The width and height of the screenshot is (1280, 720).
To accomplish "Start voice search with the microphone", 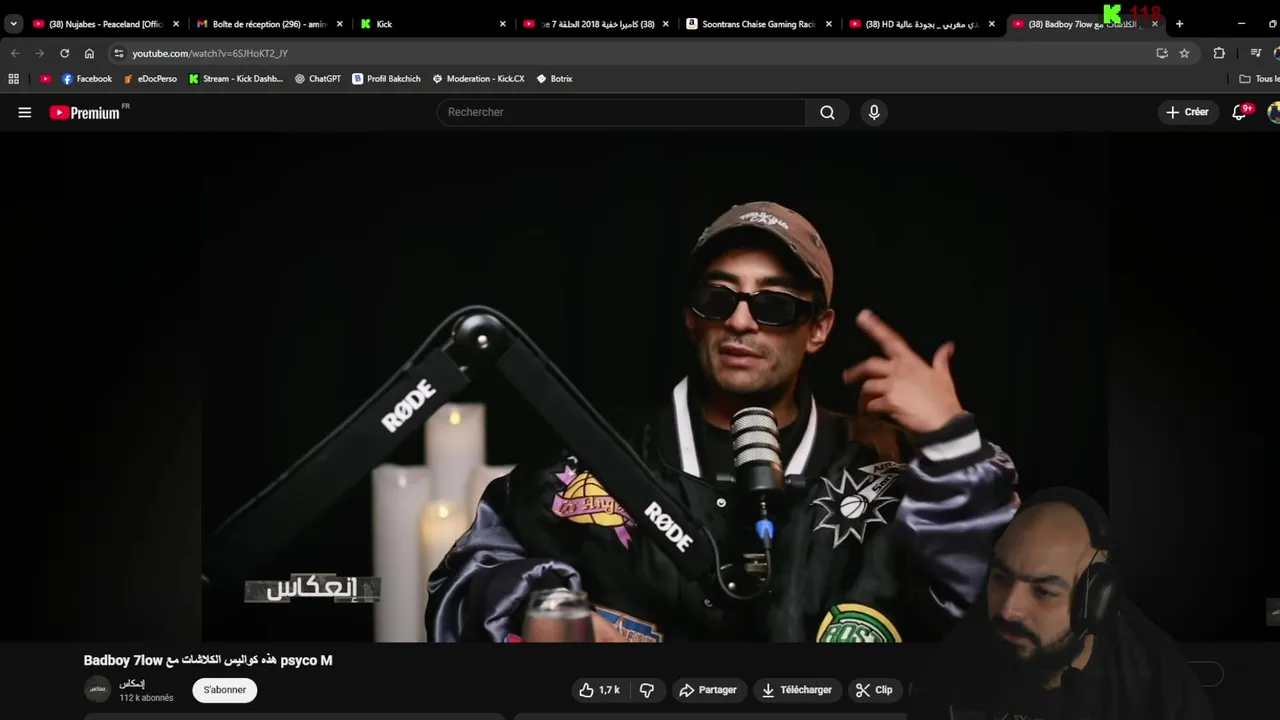I will coord(874,112).
